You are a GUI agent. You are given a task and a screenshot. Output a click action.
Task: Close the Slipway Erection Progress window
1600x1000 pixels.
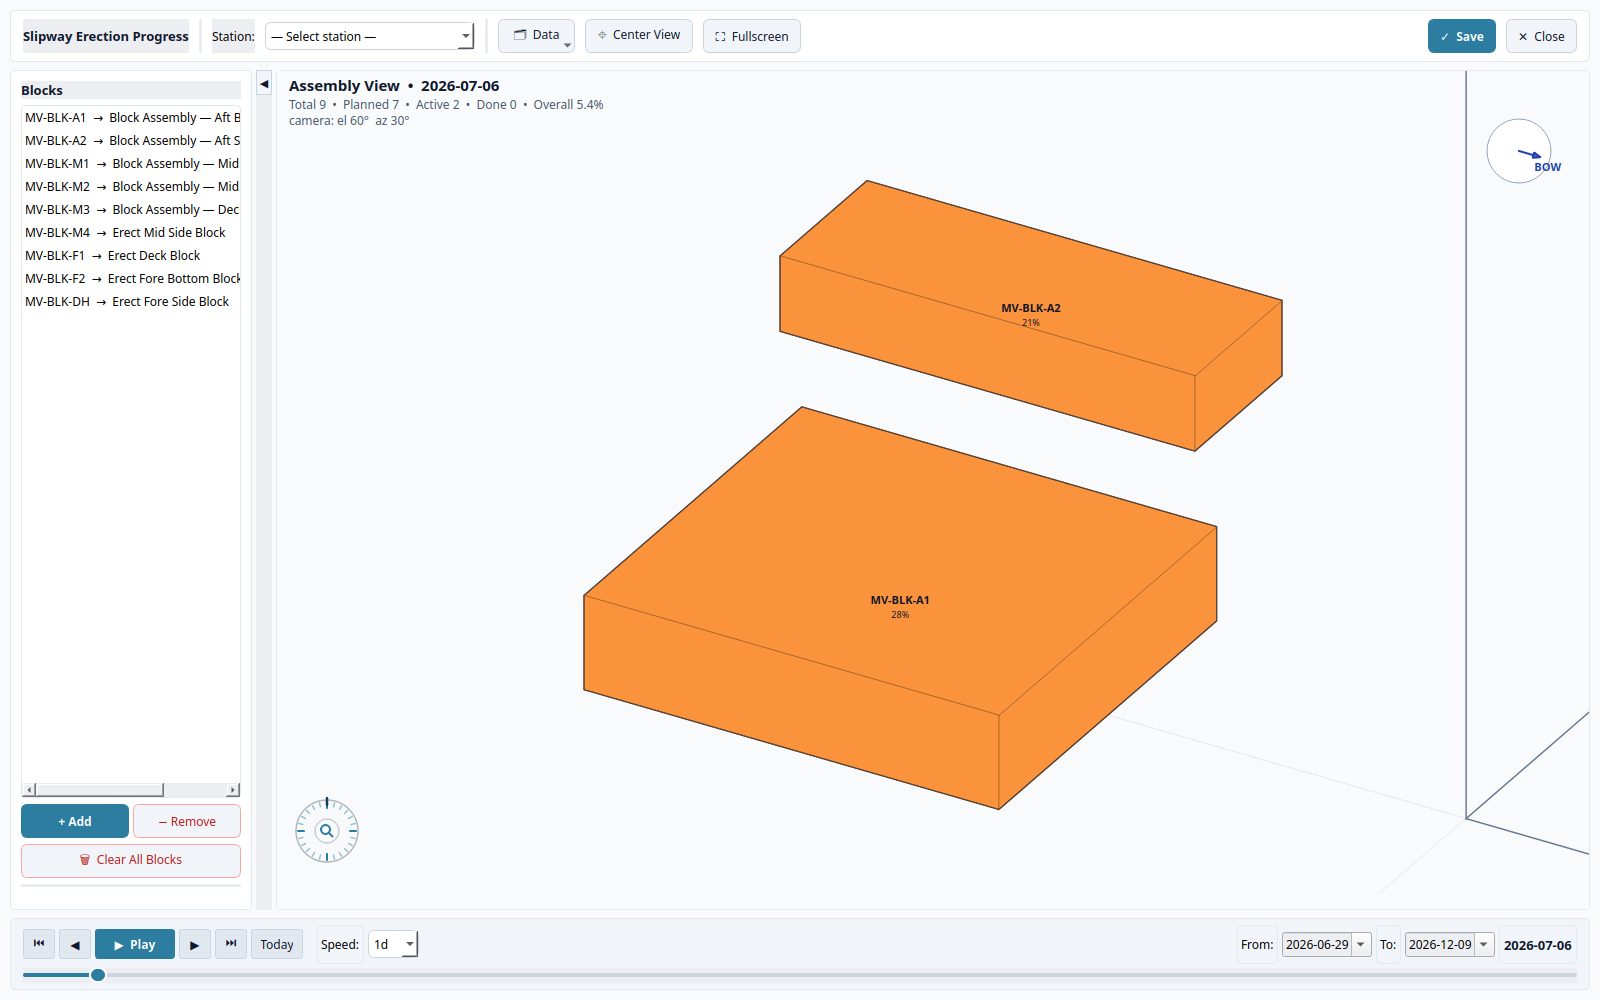1541,36
